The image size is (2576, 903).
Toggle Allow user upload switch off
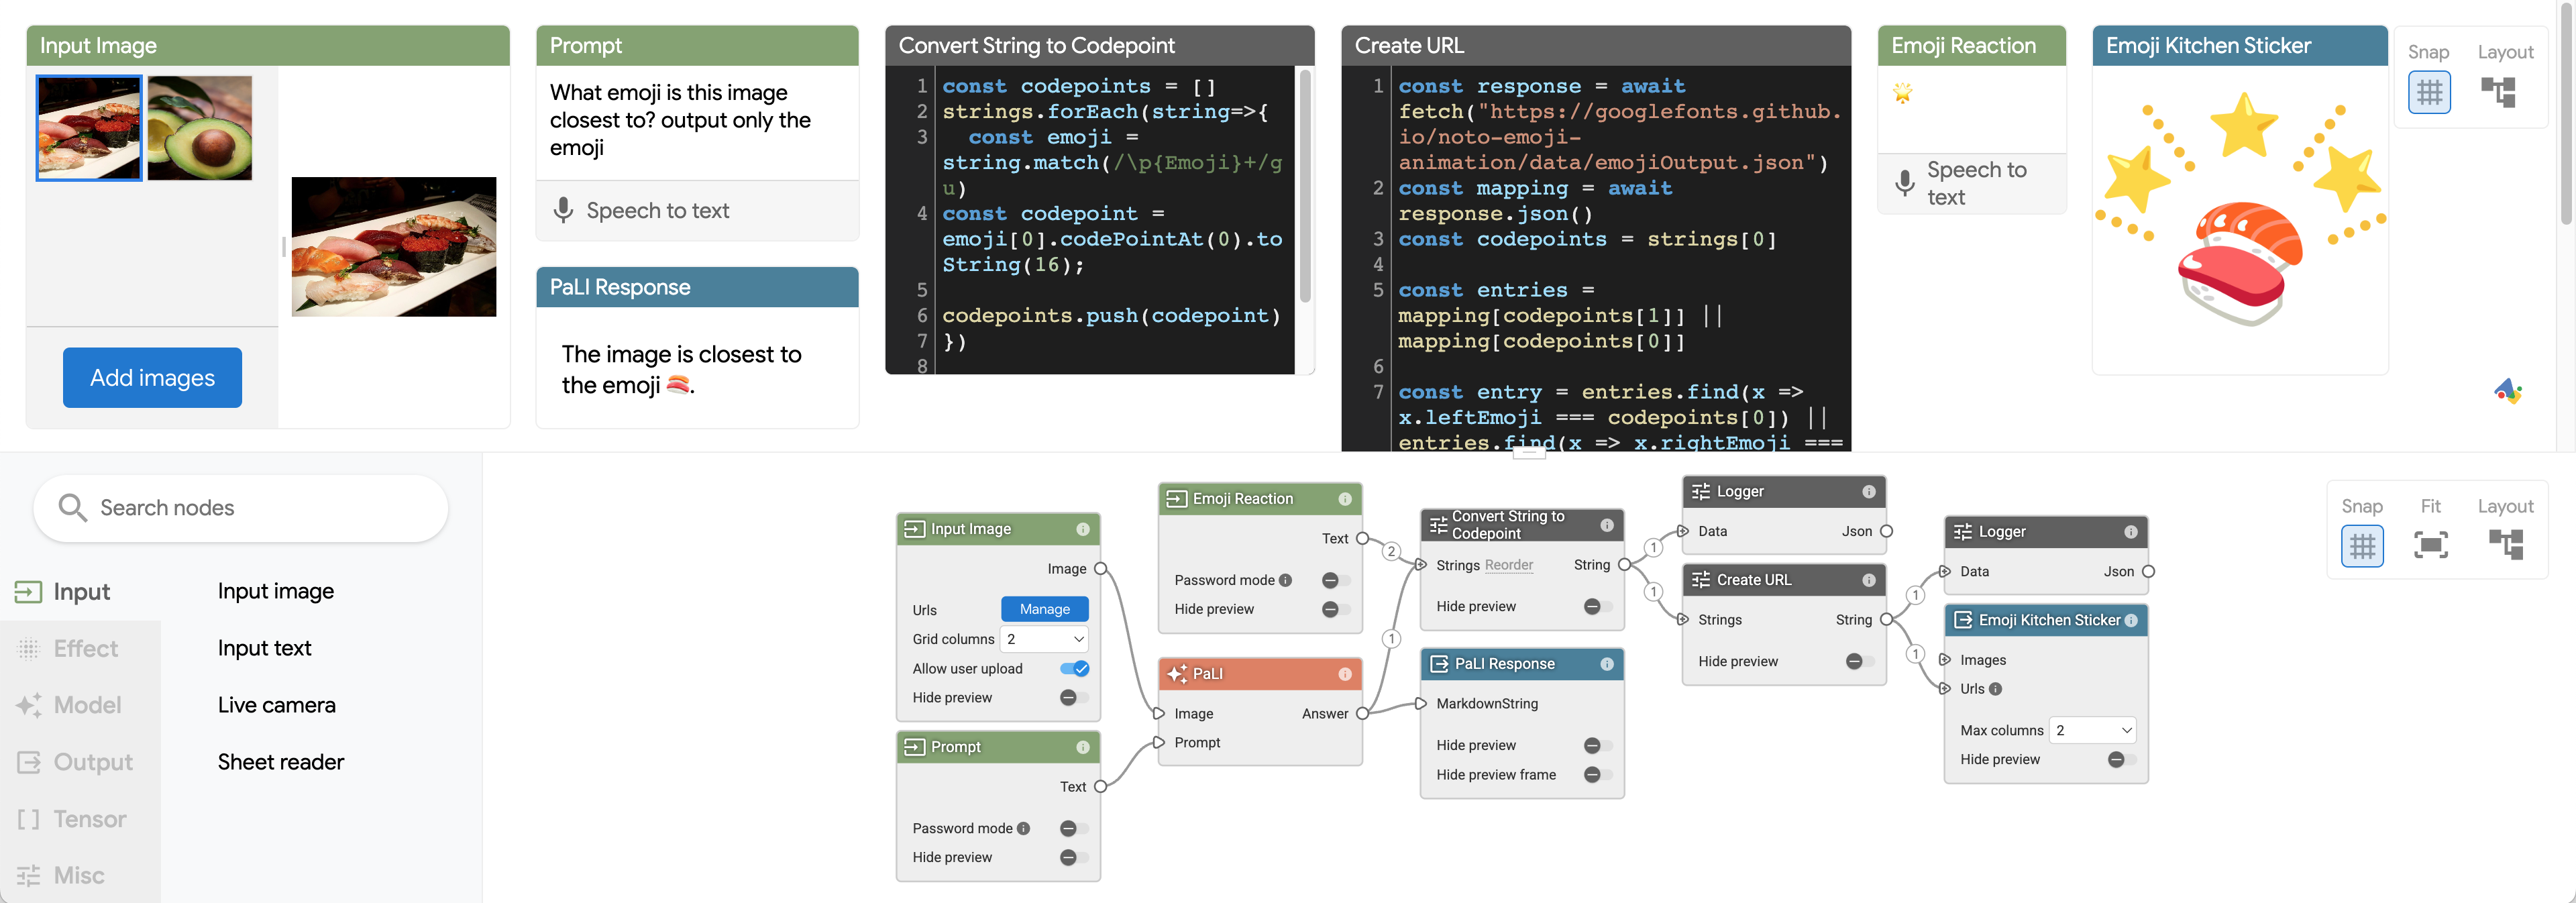(1074, 668)
